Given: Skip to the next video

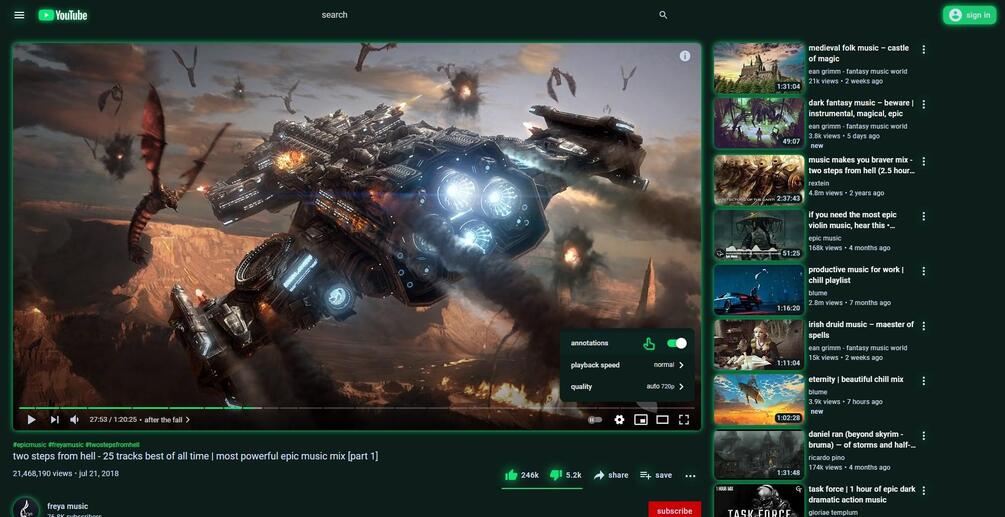Looking at the screenshot, I should pos(54,420).
